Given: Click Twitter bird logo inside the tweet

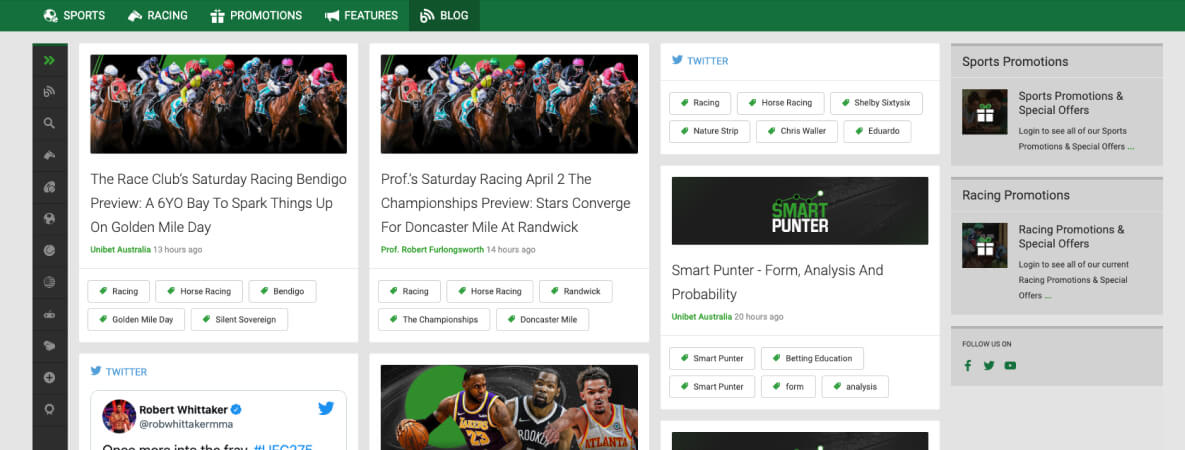Looking at the screenshot, I should tap(326, 408).
